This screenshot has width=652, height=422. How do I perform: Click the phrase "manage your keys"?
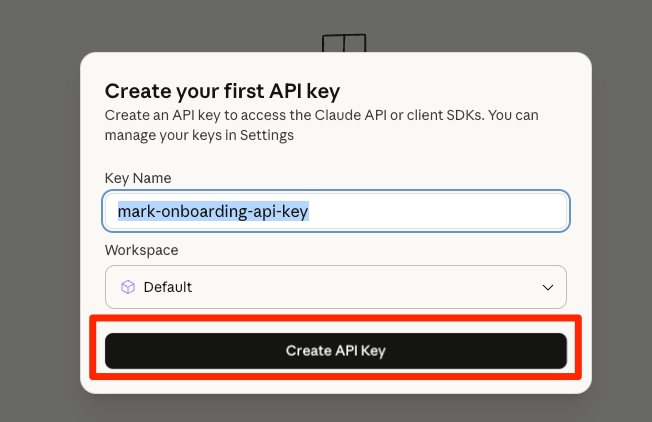pos(151,135)
